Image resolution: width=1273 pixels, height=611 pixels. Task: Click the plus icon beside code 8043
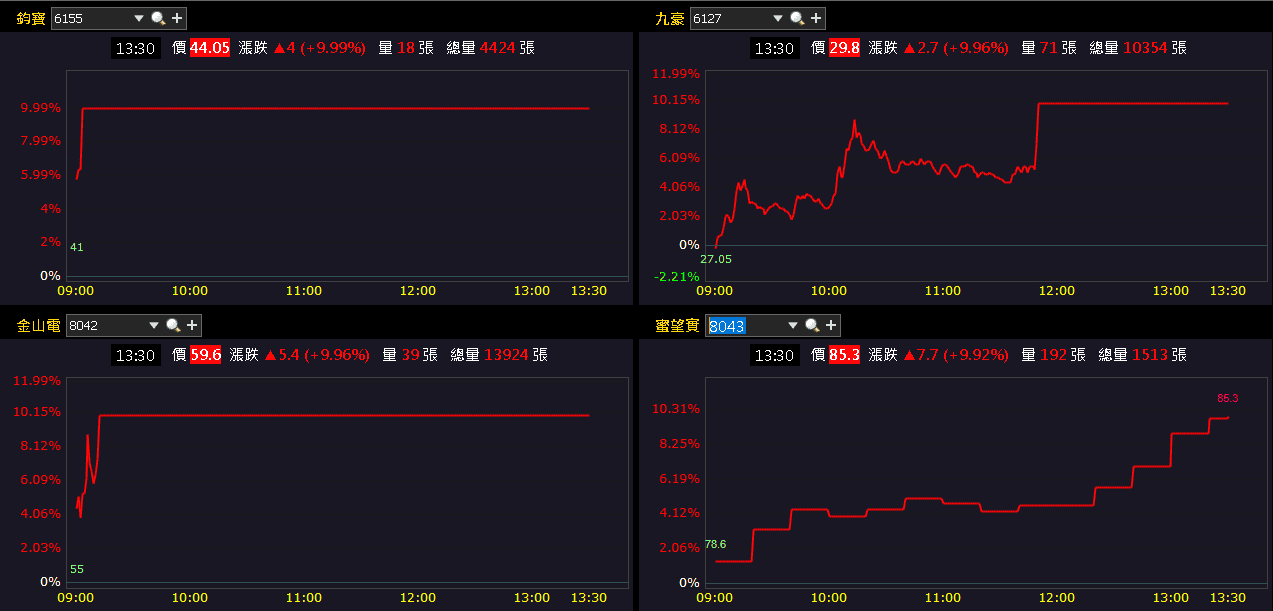pyautogui.click(x=832, y=325)
